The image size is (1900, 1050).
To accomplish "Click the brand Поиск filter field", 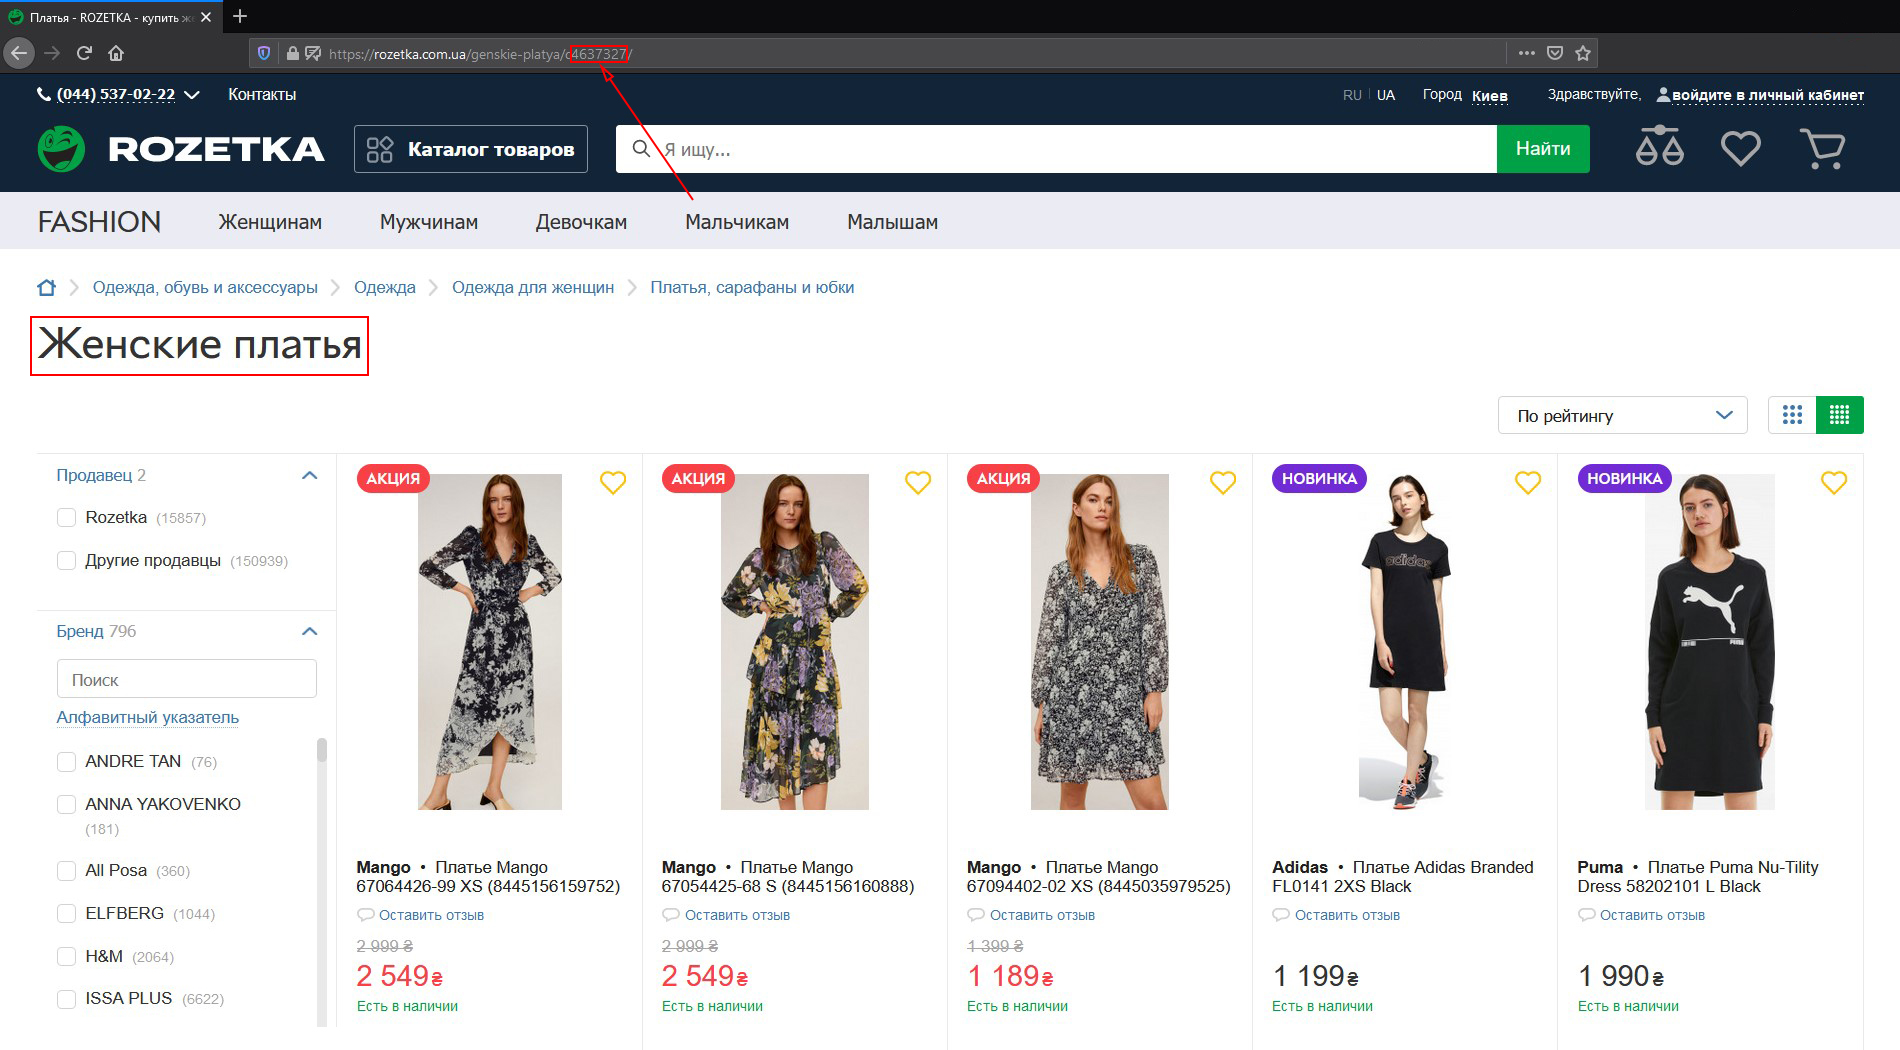I will click(187, 680).
